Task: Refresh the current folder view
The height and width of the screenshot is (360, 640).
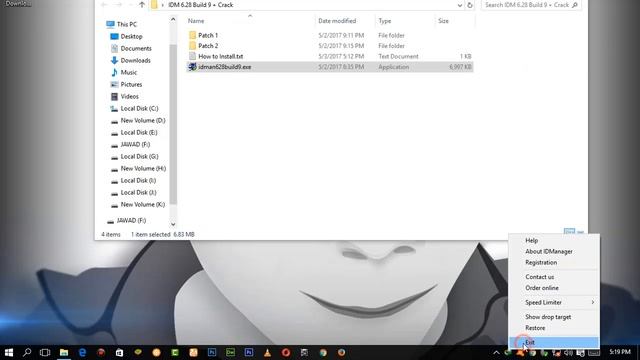Action: pyautogui.click(x=470, y=5)
